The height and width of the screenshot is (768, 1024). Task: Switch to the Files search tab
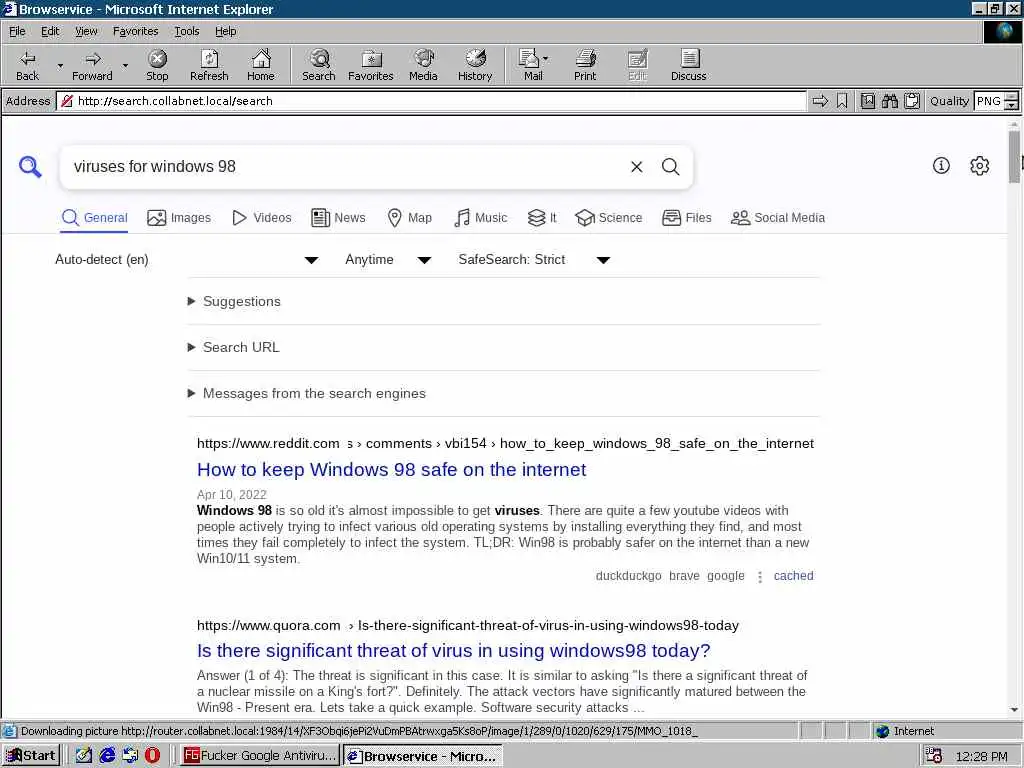tap(686, 217)
